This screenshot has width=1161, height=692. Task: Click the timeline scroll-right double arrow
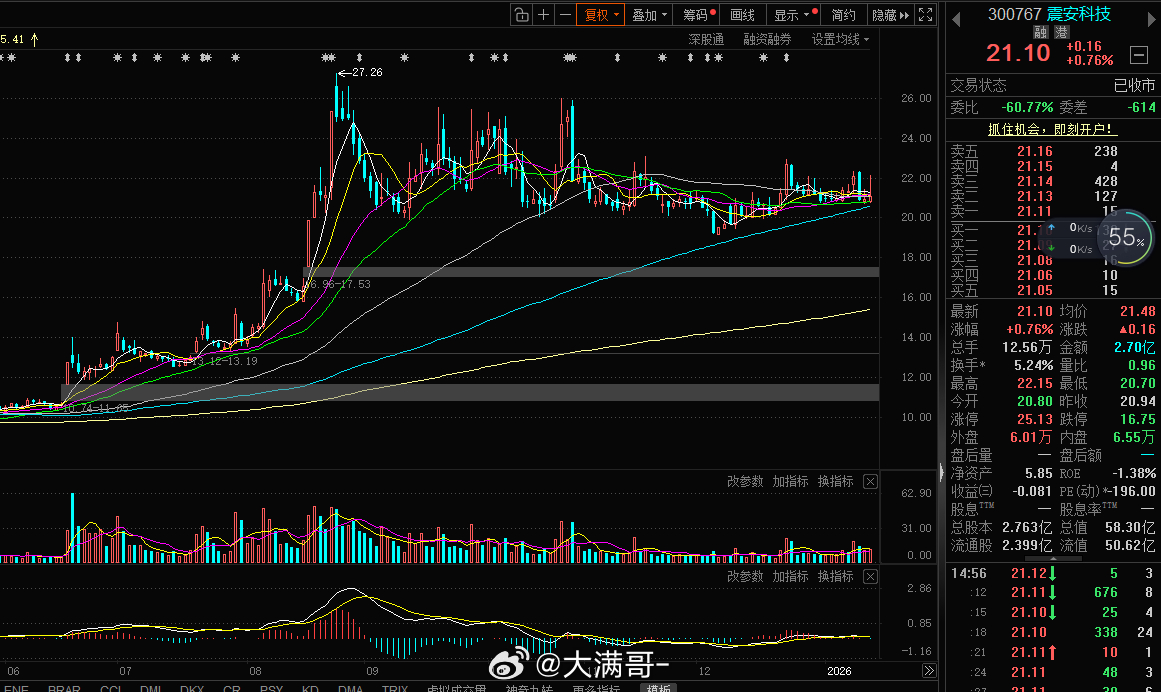(929, 671)
